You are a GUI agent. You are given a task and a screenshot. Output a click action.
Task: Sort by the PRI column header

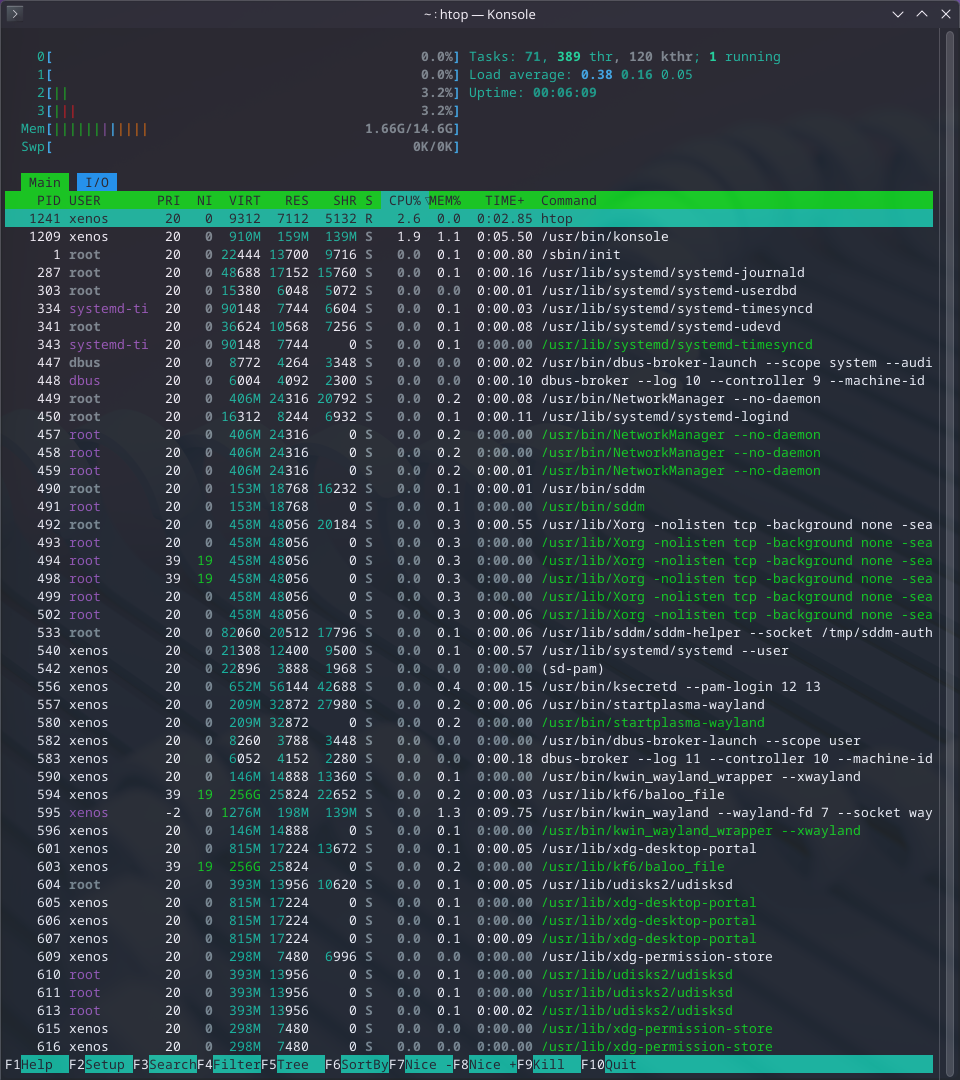(169, 200)
